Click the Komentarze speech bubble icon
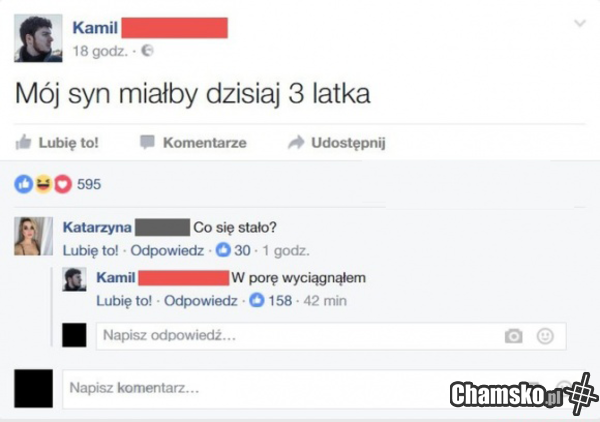The image size is (600, 422). click(147, 142)
